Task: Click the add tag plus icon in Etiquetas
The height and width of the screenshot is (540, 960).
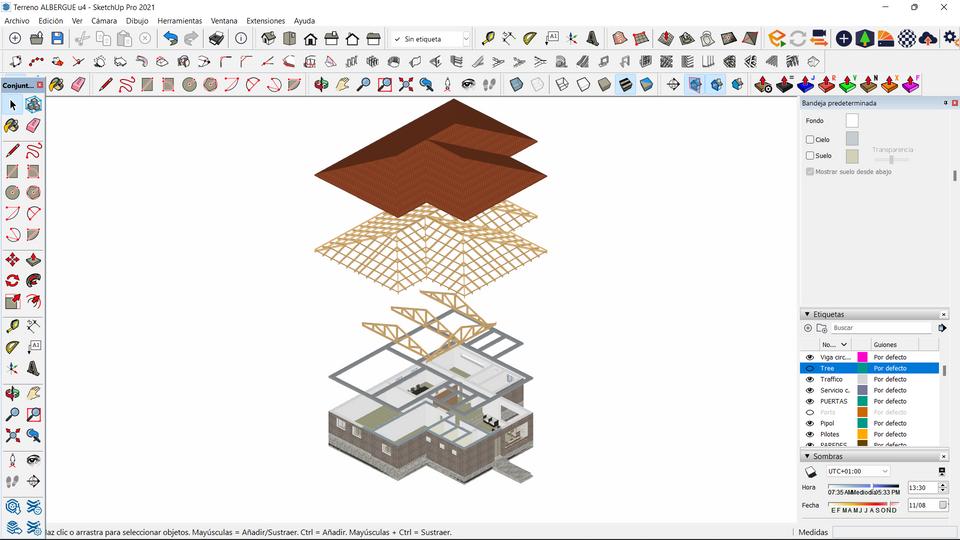Action: (x=808, y=328)
